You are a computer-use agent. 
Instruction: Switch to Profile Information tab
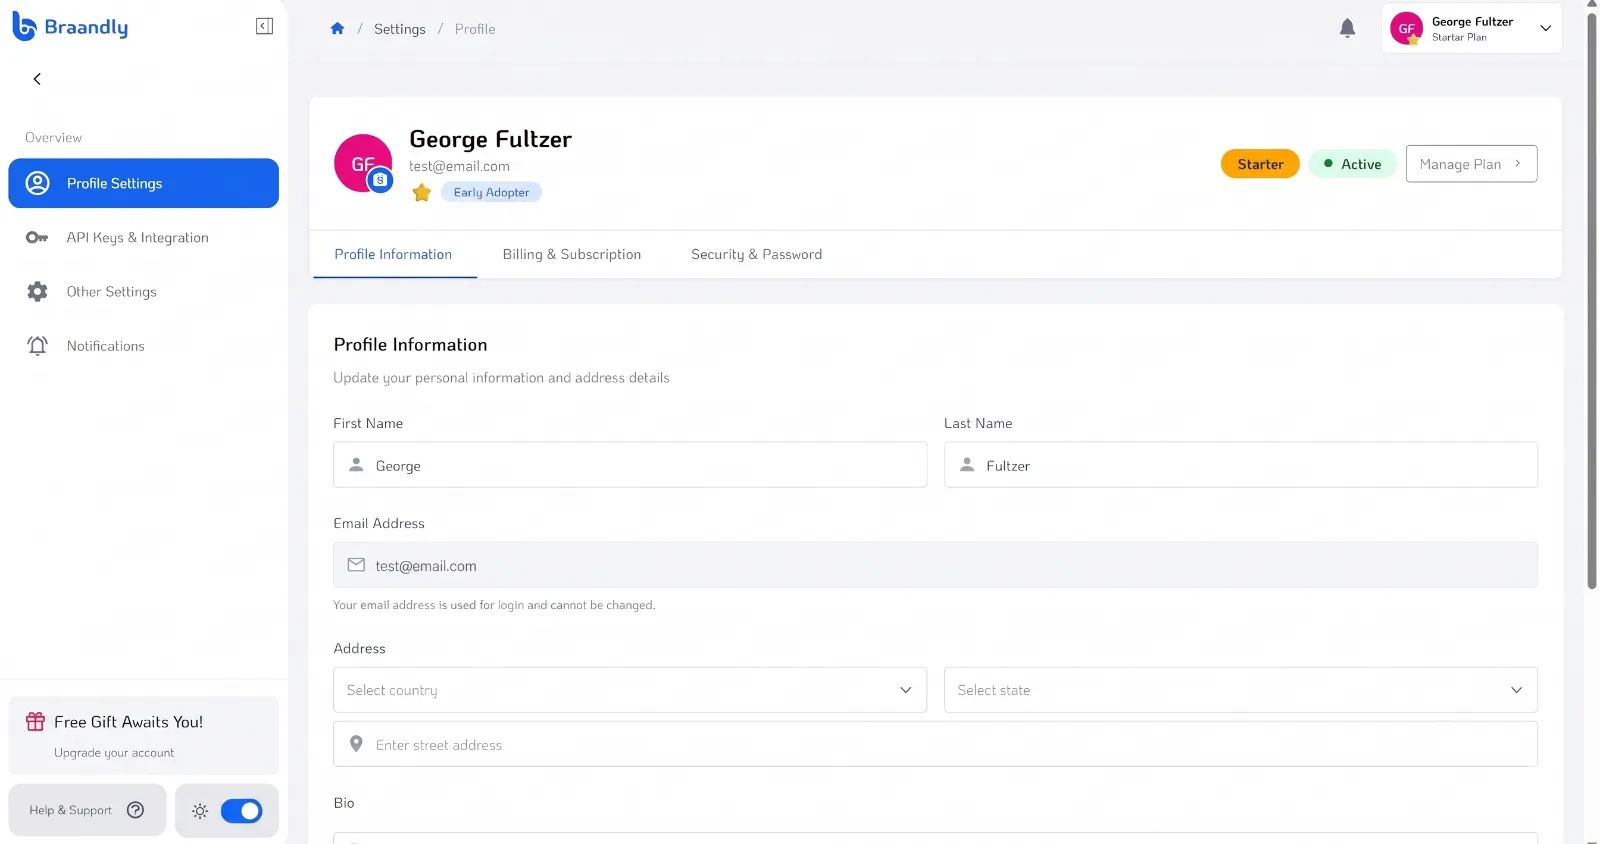393,255
